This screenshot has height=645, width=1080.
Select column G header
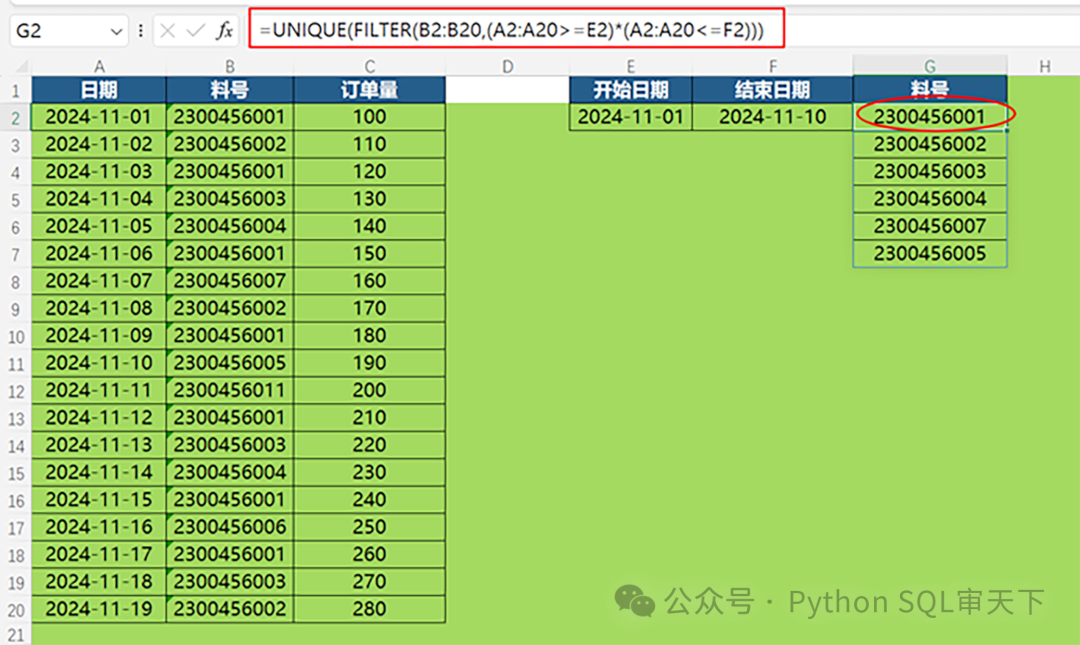[930, 66]
